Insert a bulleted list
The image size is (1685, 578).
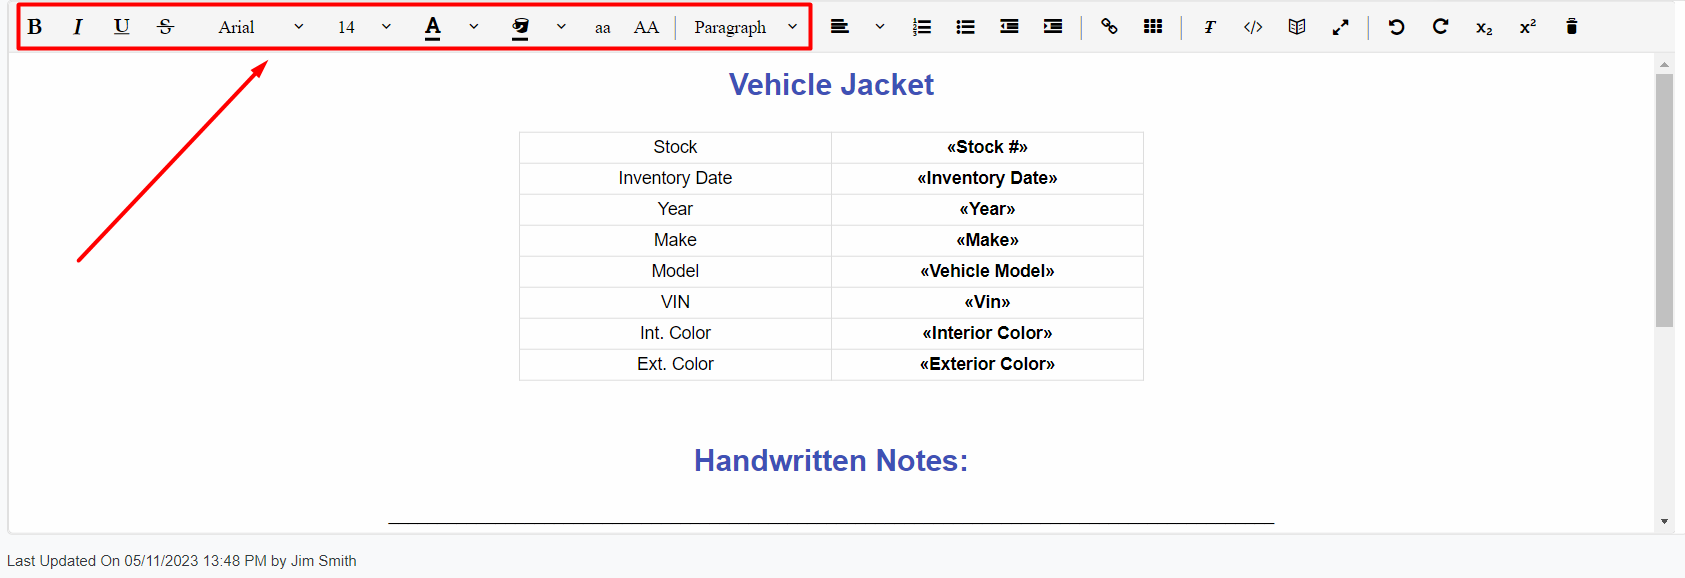(x=966, y=27)
